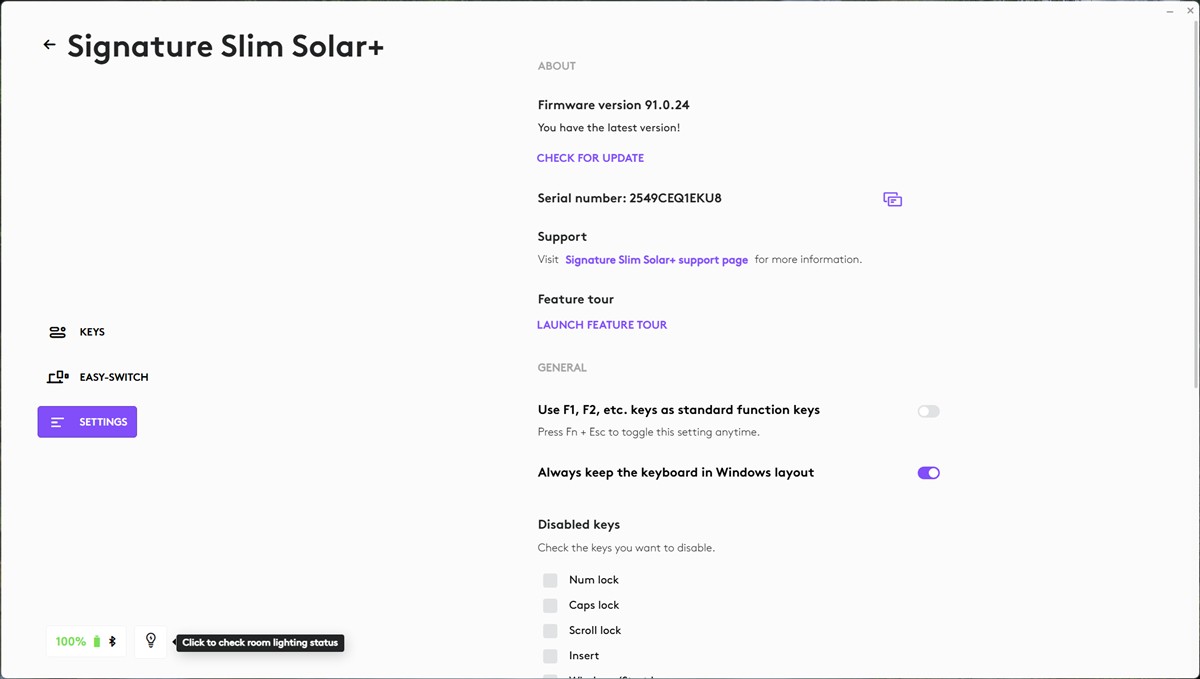The image size is (1200, 679).
Task: Check the Caps lock checkbox
Action: 550,605
